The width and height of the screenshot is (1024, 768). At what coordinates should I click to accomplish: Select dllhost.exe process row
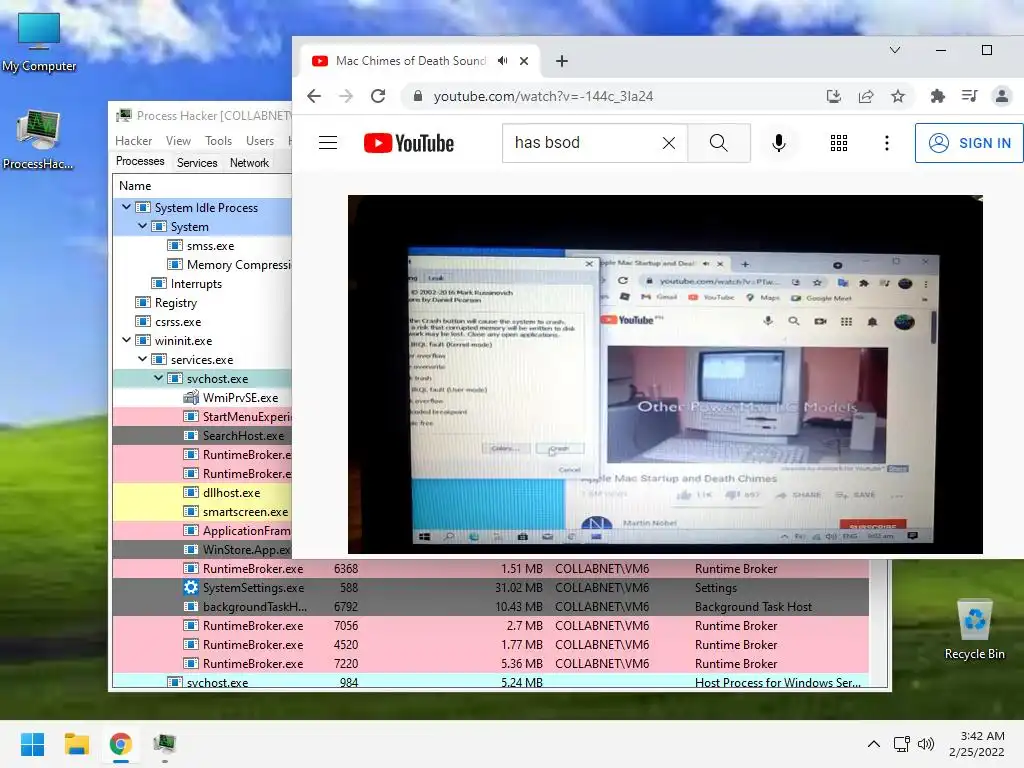pyautogui.click(x=202, y=492)
